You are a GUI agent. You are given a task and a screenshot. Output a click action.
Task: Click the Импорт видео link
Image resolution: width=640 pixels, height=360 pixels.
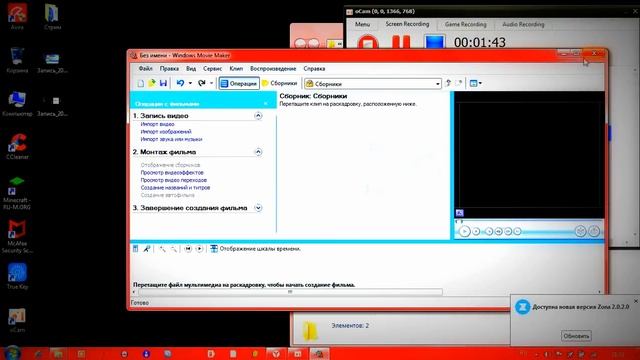click(x=158, y=124)
